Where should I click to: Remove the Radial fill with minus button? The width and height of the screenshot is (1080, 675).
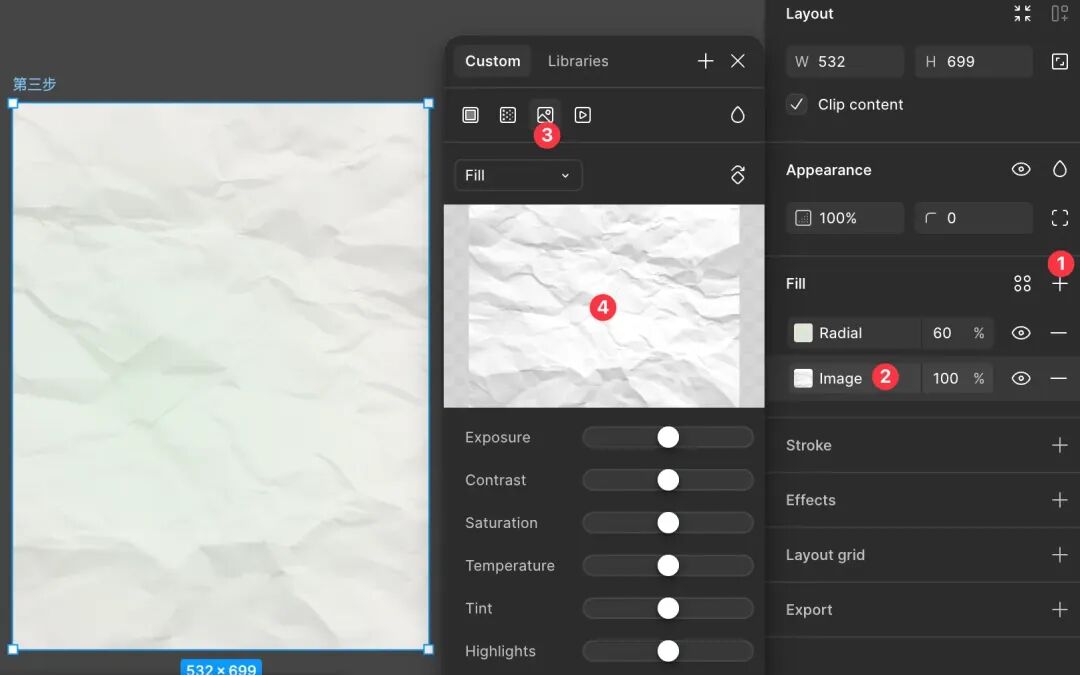(1059, 333)
